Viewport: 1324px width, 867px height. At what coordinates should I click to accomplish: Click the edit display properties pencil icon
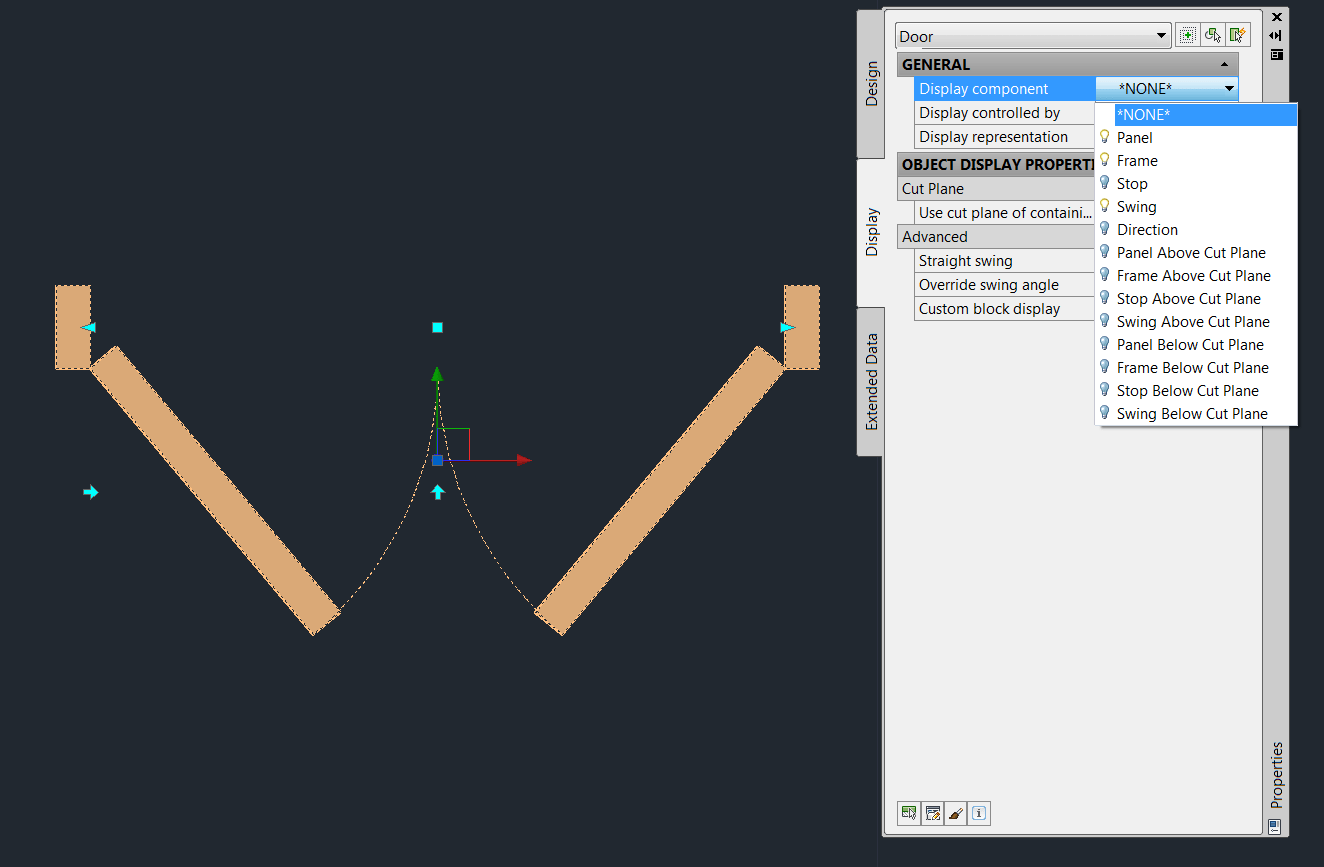pos(932,813)
